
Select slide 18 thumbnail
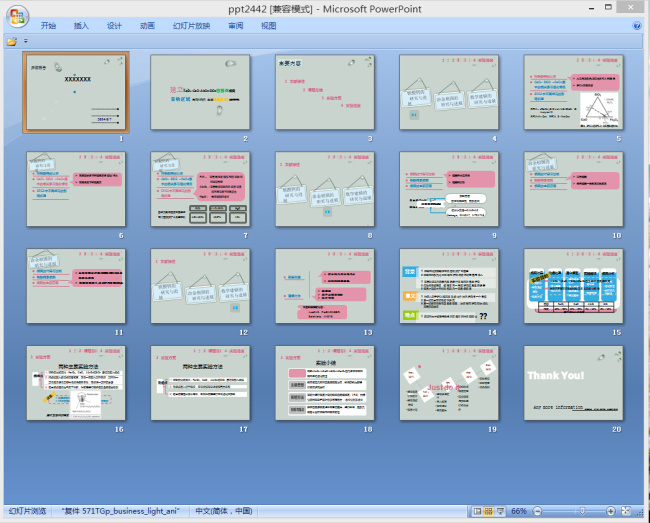[325, 383]
